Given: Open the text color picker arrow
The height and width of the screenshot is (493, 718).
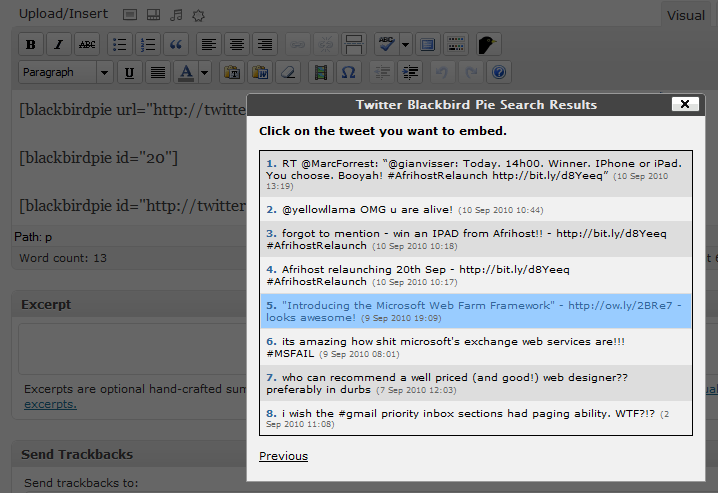Looking at the screenshot, I should pos(205,72).
